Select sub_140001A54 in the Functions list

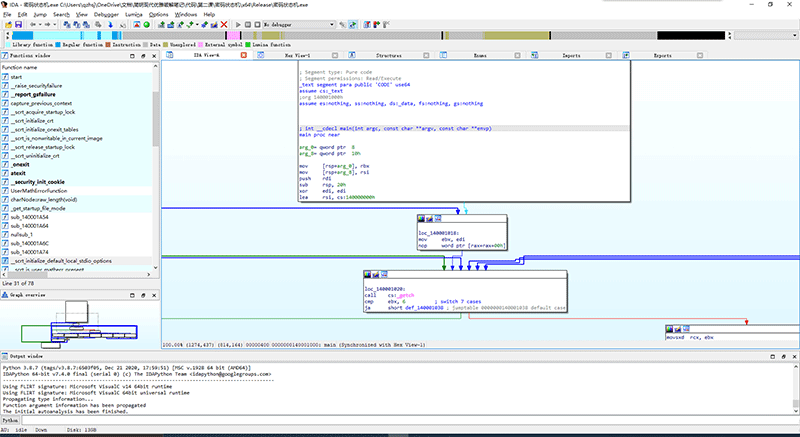(32, 216)
